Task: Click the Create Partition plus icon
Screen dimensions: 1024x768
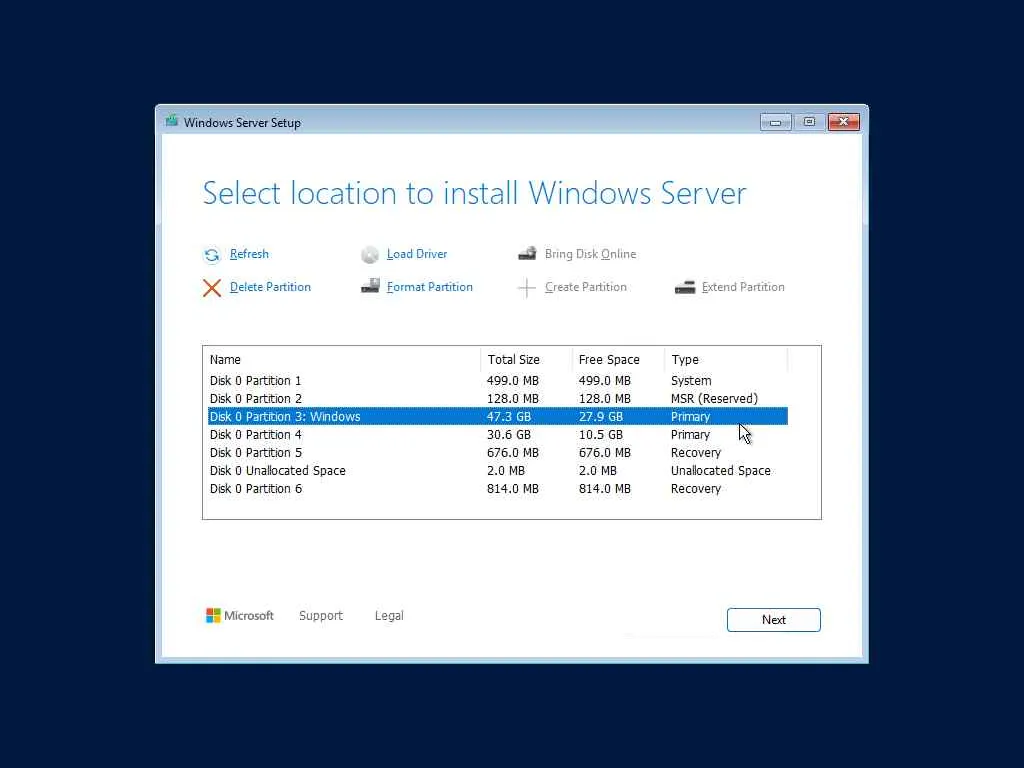Action: coord(526,287)
